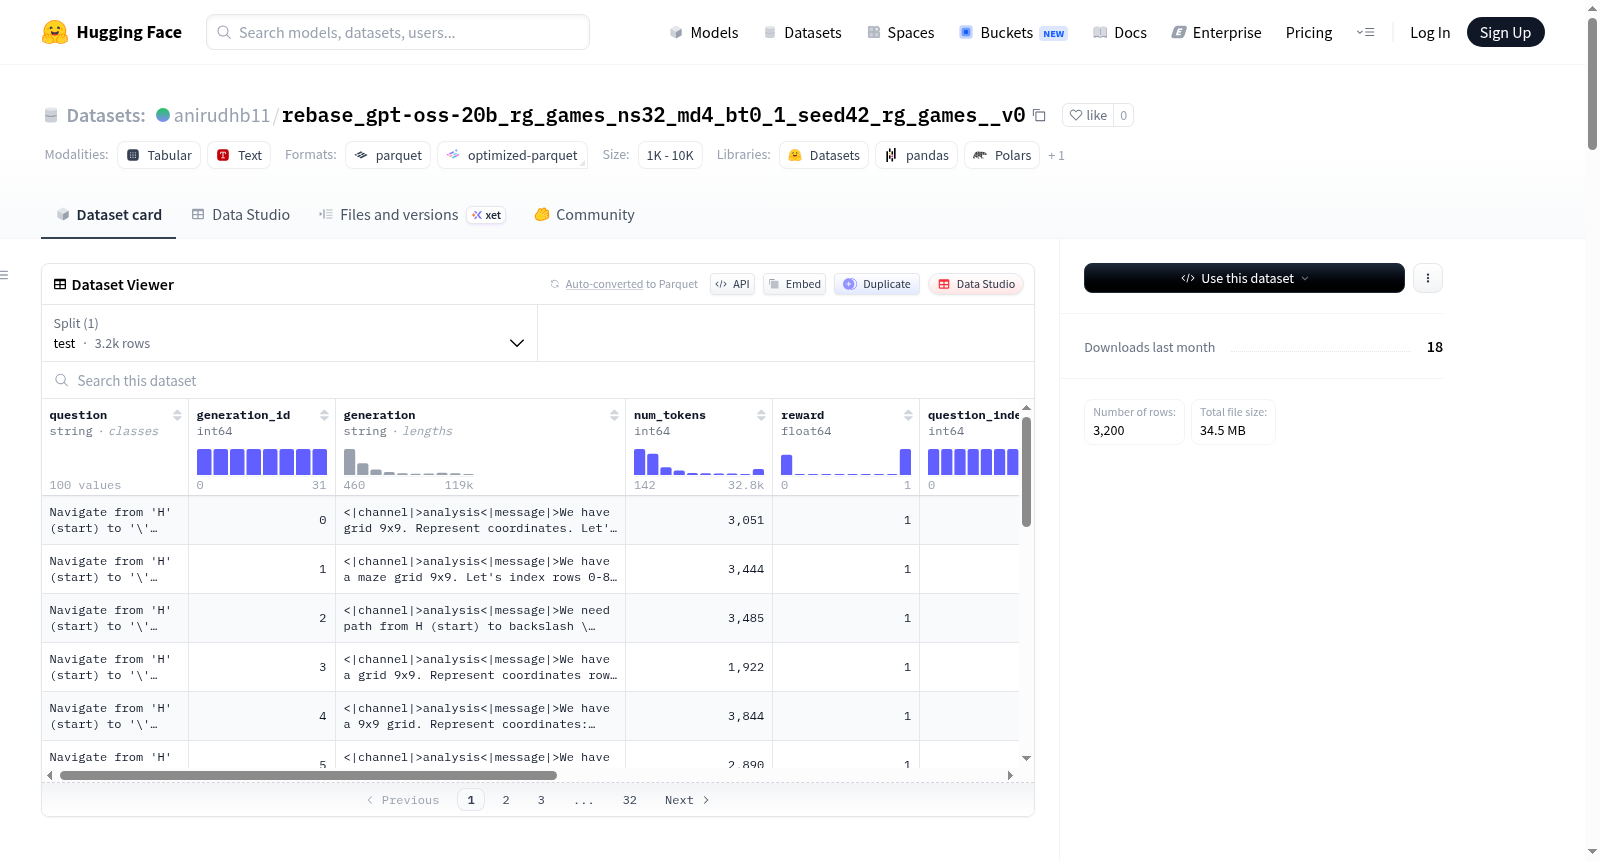Open the more options vertical dots button

tap(1428, 278)
